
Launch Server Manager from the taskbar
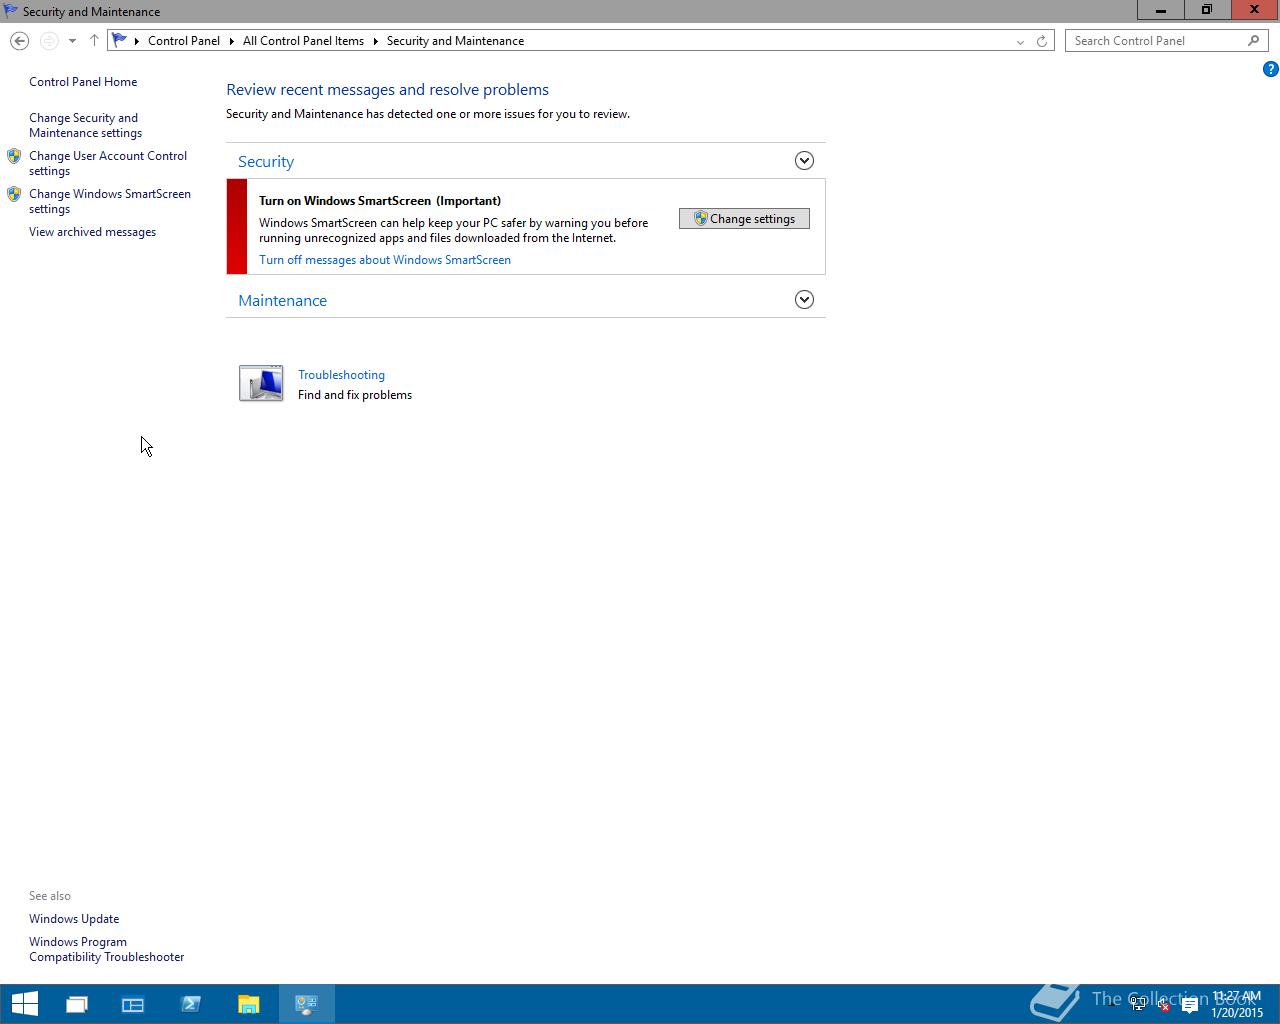[x=133, y=1004]
